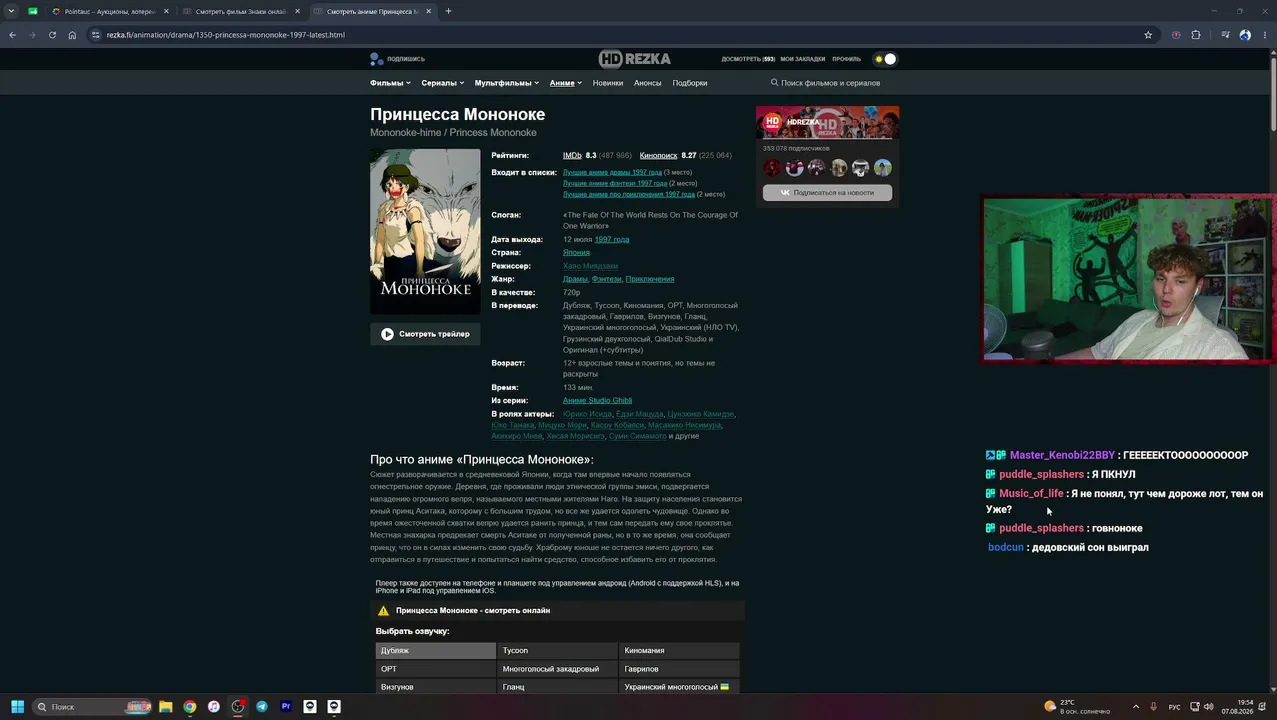1277x720 pixels.
Task: Open the 'Новинки' menu item
Action: click(608, 83)
